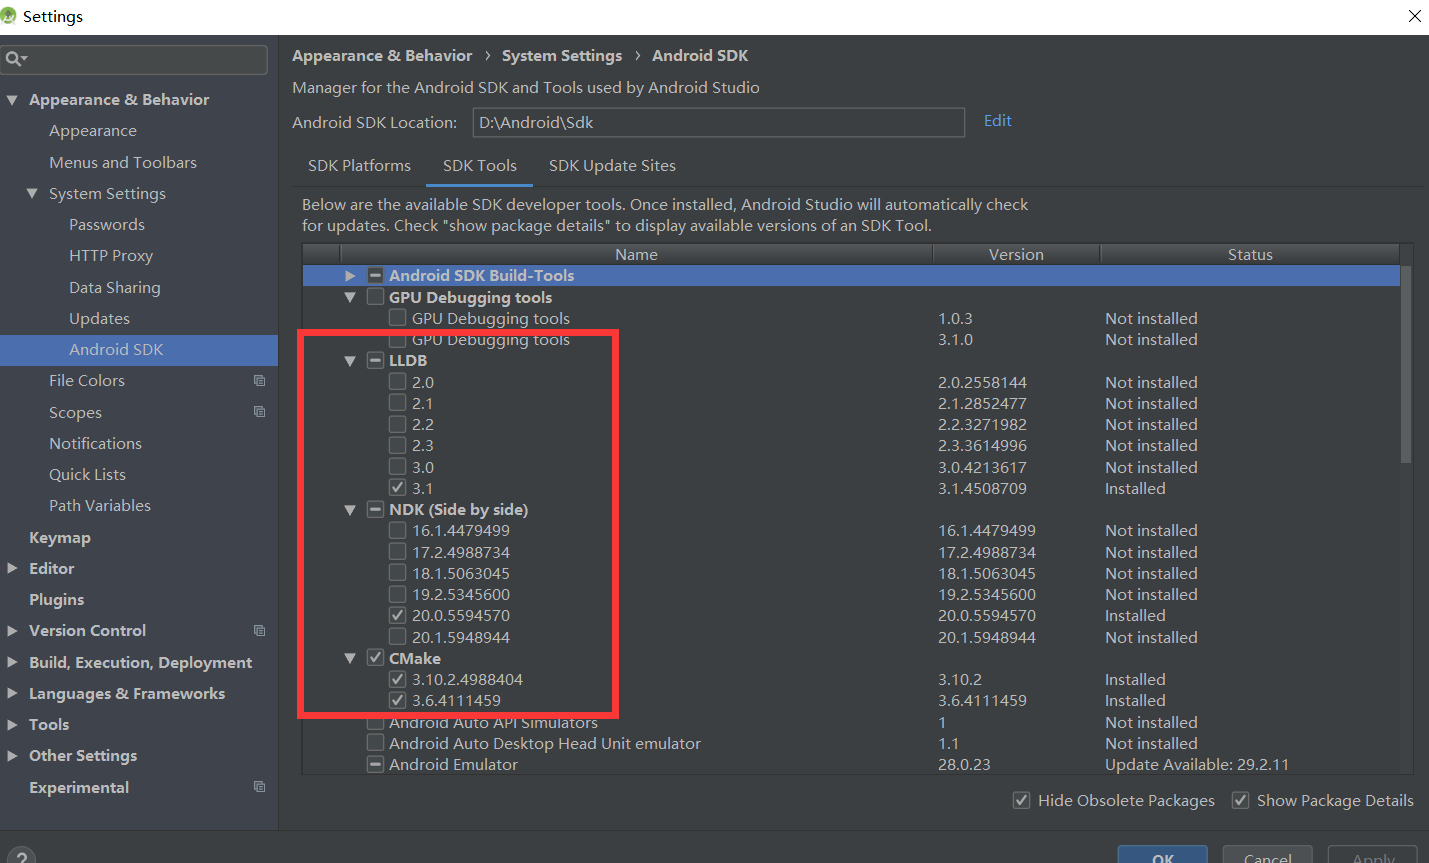Open the Keymap settings
Viewport: 1429px width, 863px height.
click(x=60, y=537)
